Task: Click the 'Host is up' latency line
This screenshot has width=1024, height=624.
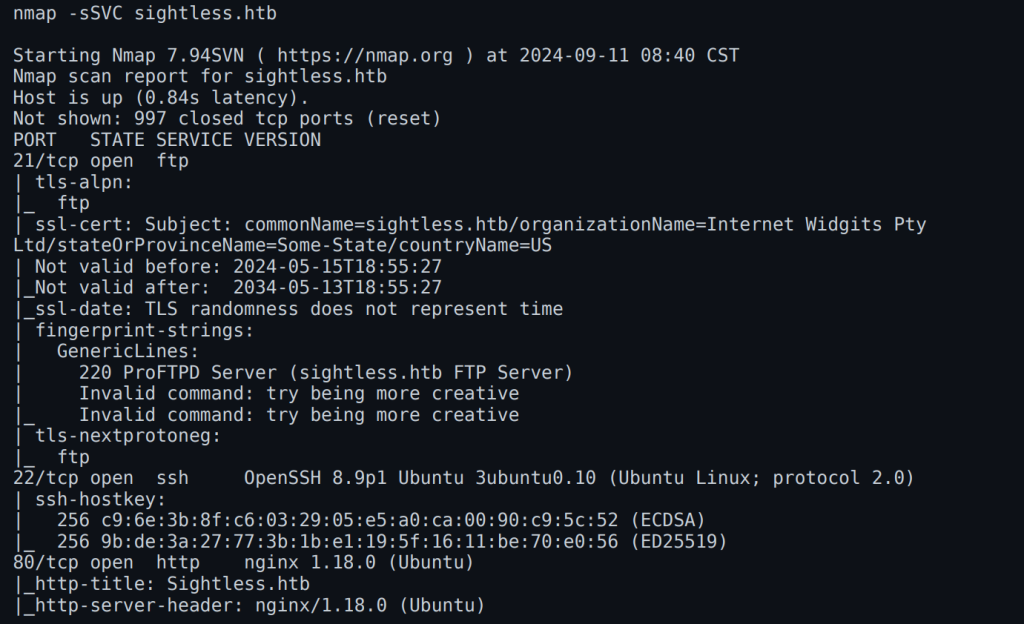Action: coord(160,97)
